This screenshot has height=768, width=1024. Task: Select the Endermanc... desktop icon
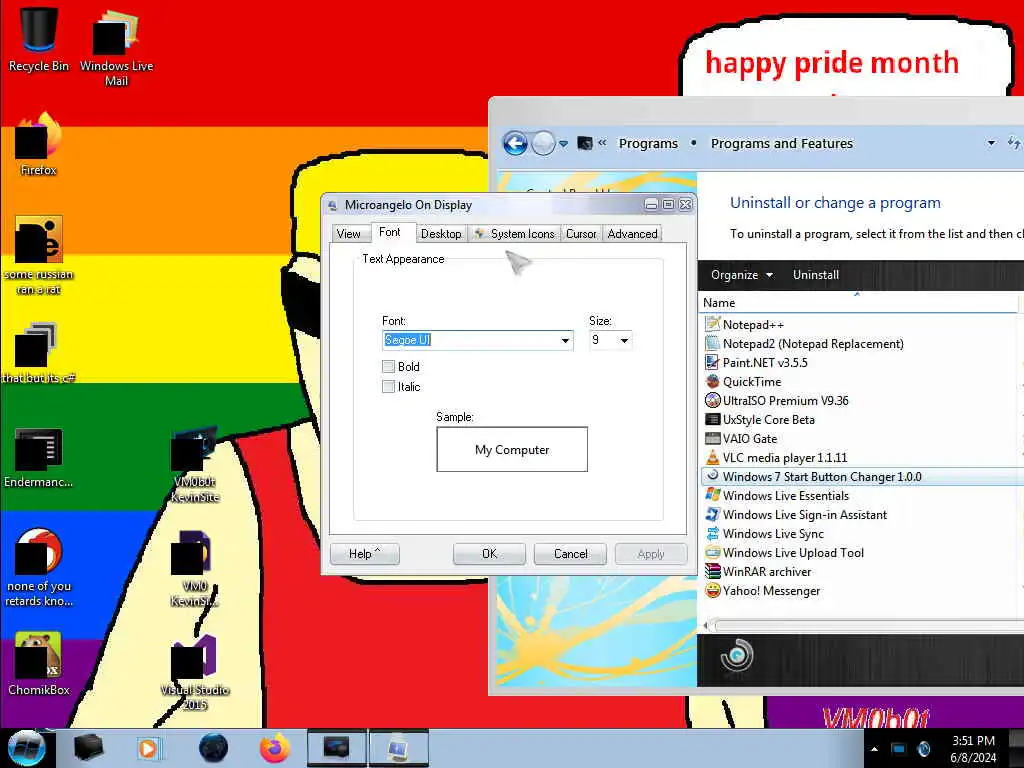[x=39, y=458]
